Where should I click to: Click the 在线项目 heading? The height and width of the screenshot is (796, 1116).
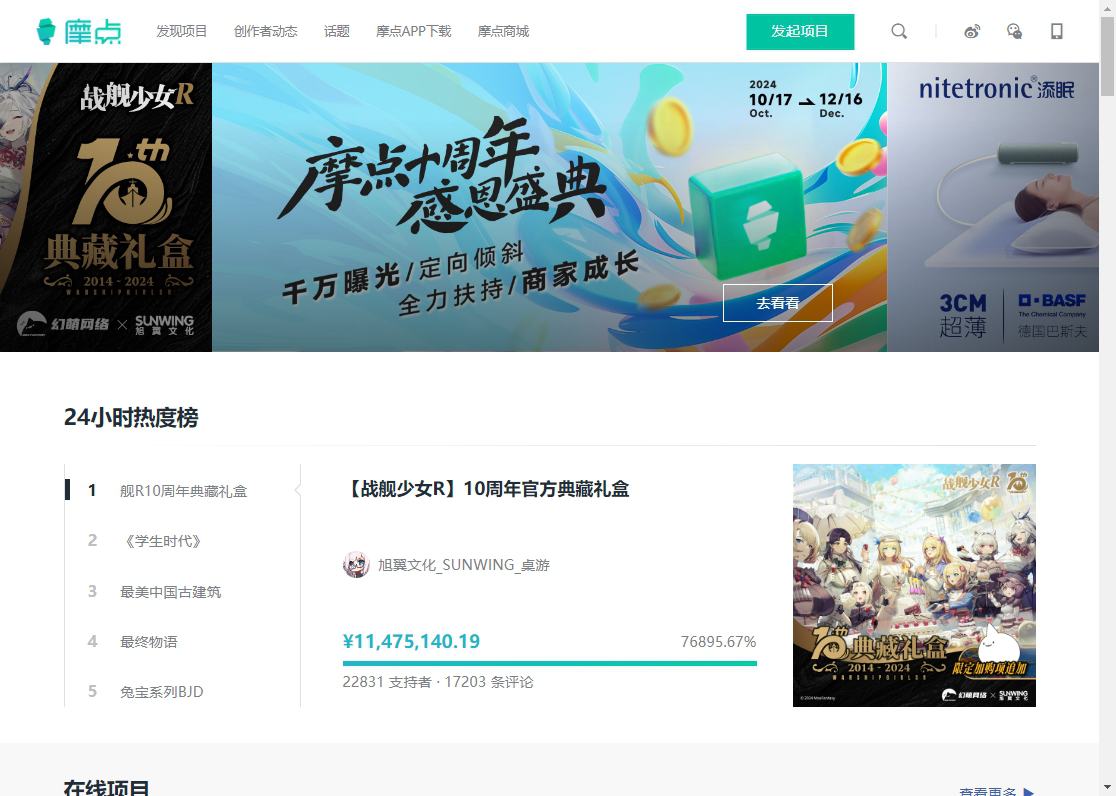107,787
